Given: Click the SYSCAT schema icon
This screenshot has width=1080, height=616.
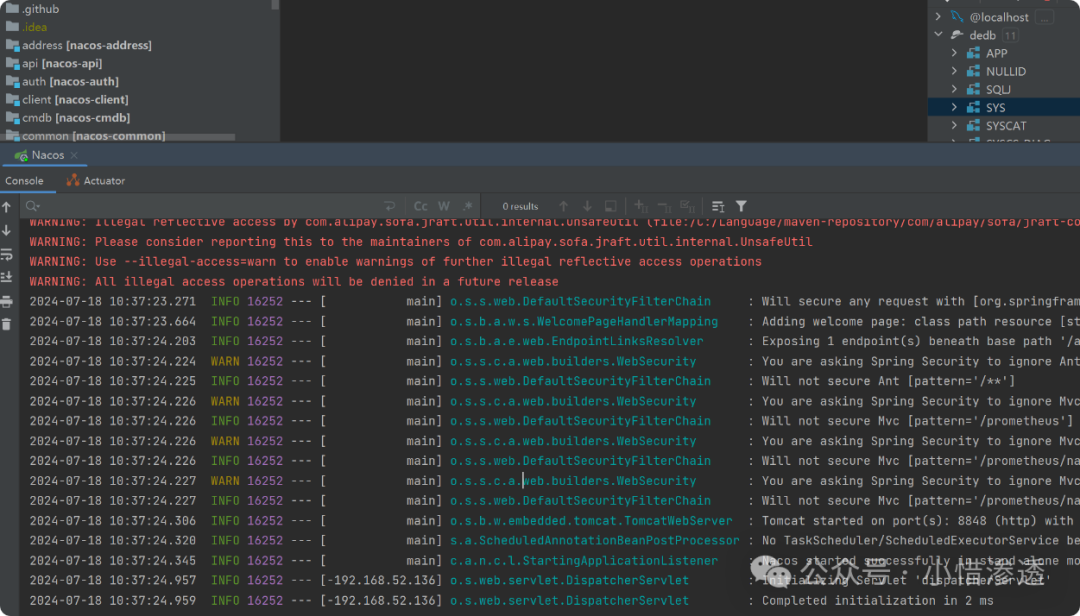Looking at the screenshot, I should 973,125.
